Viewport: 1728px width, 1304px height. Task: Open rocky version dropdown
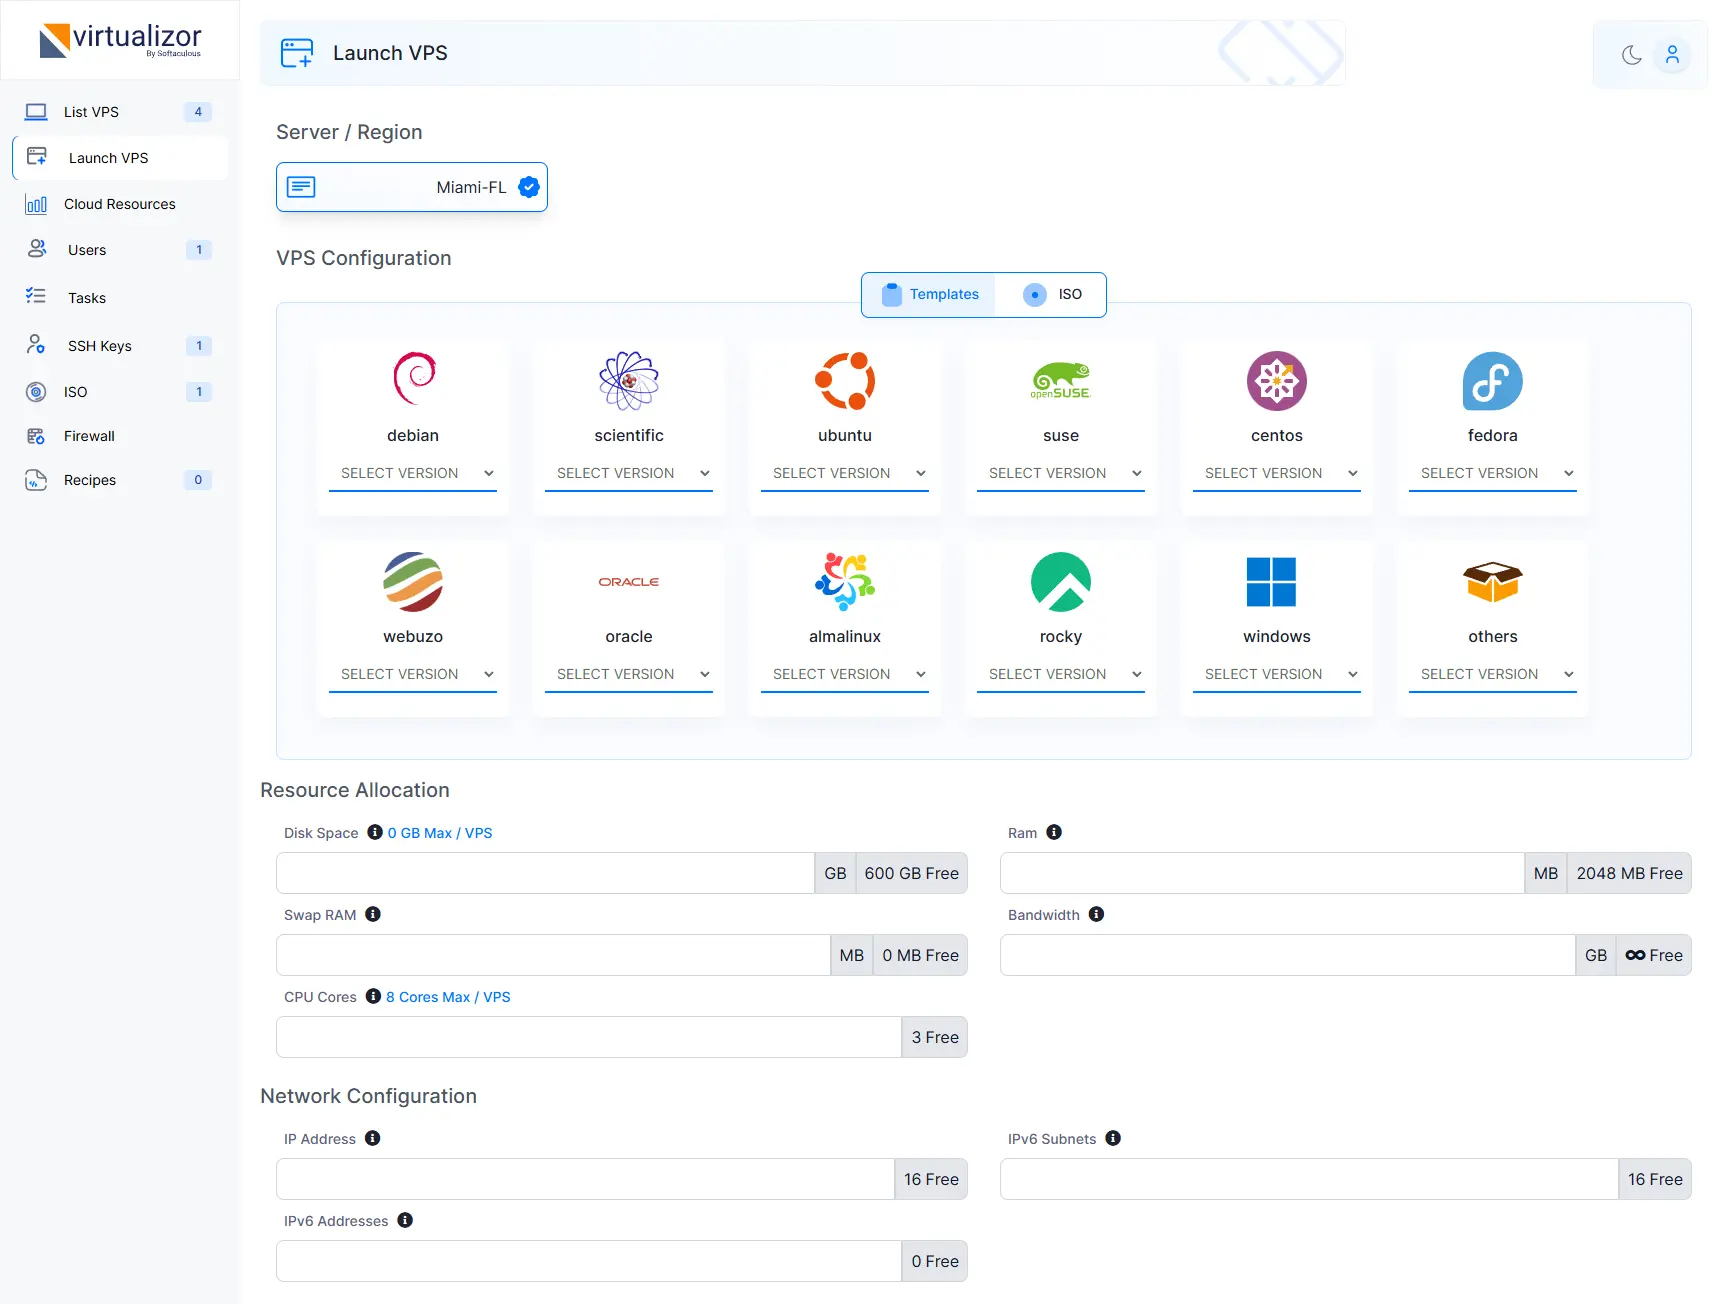pos(1061,675)
